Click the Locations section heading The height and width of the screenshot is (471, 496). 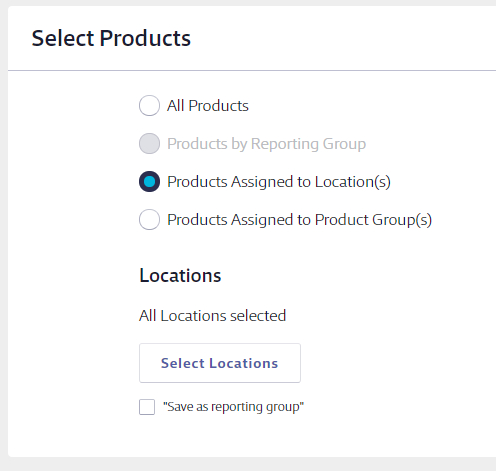(180, 276)
